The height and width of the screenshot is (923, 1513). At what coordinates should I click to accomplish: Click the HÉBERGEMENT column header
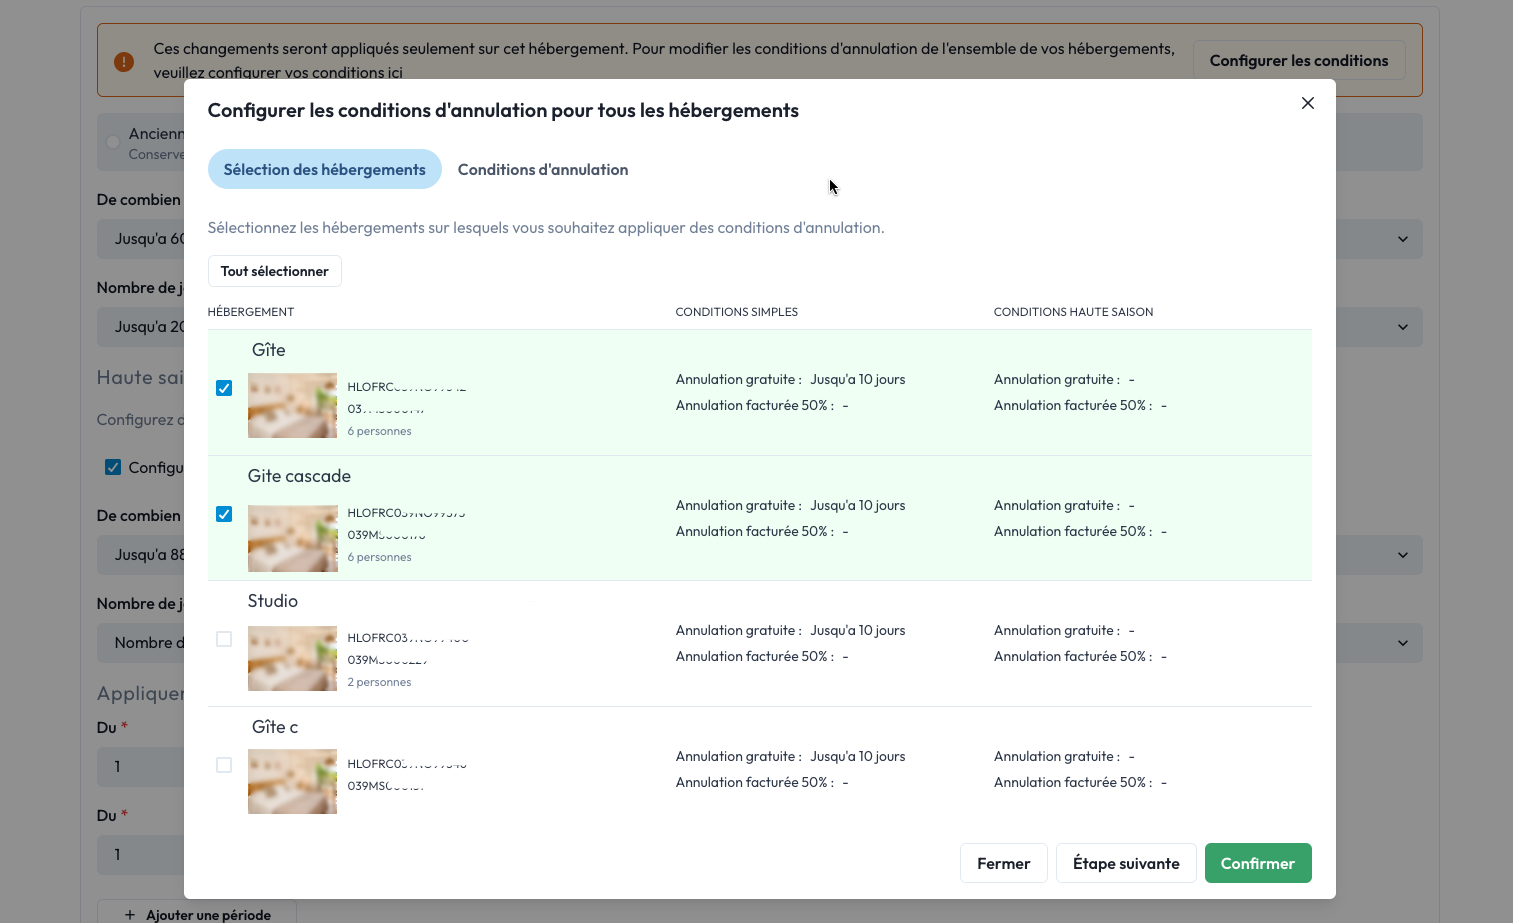click(x=251, y=312)
